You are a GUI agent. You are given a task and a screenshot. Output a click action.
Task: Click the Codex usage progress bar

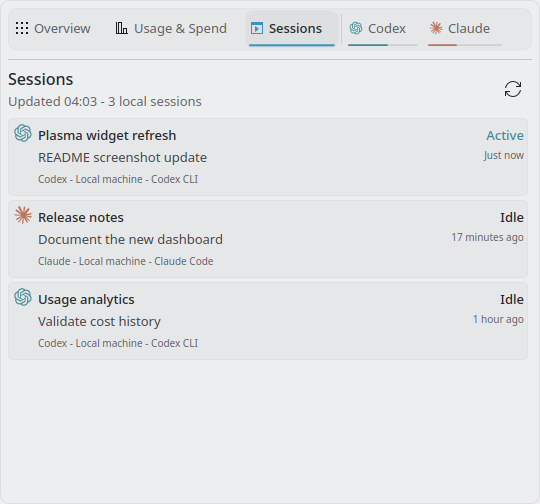tap(383, 45)
